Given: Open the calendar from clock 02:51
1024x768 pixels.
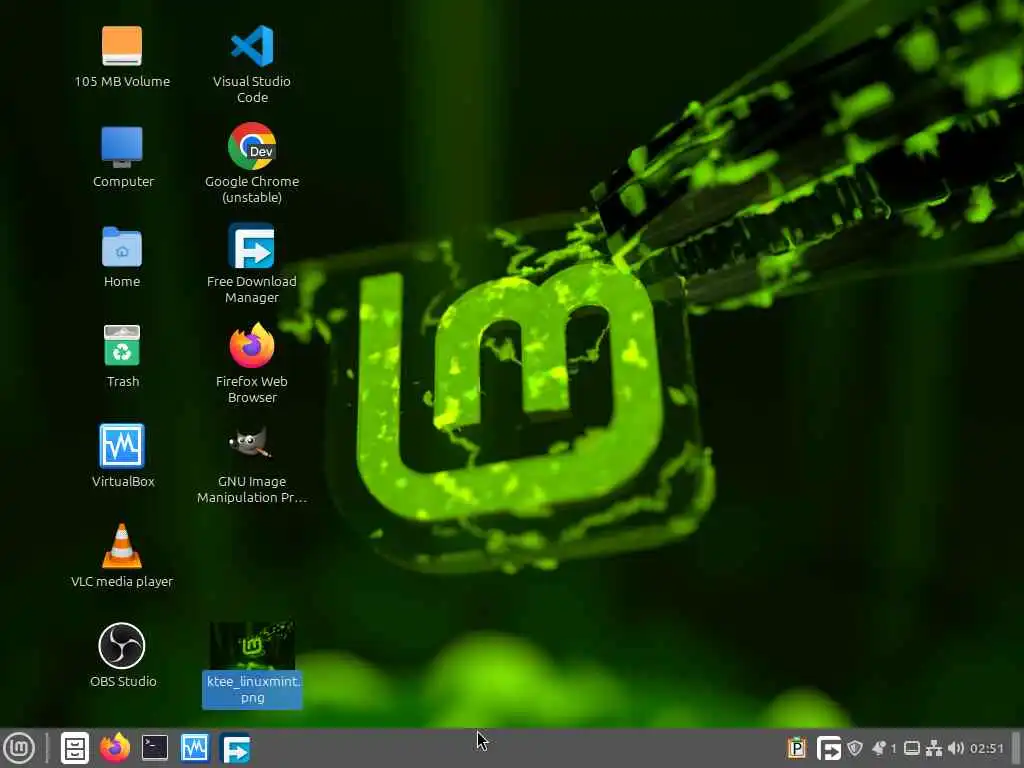Looking at the screenshot, I should point(986,748).
